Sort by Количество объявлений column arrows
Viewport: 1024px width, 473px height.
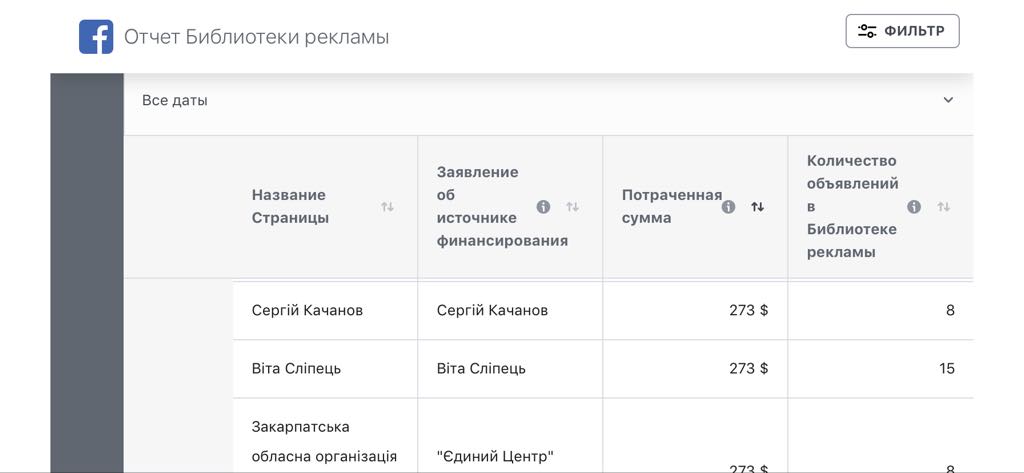point(944,206)
